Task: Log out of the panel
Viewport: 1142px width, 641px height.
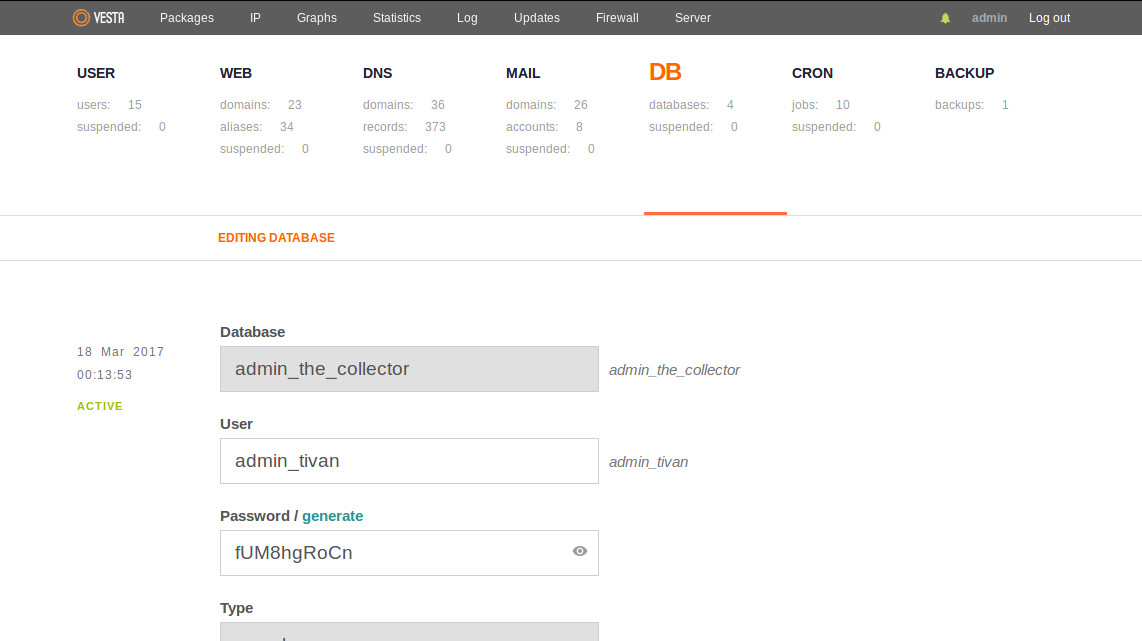Action: 1049,18
